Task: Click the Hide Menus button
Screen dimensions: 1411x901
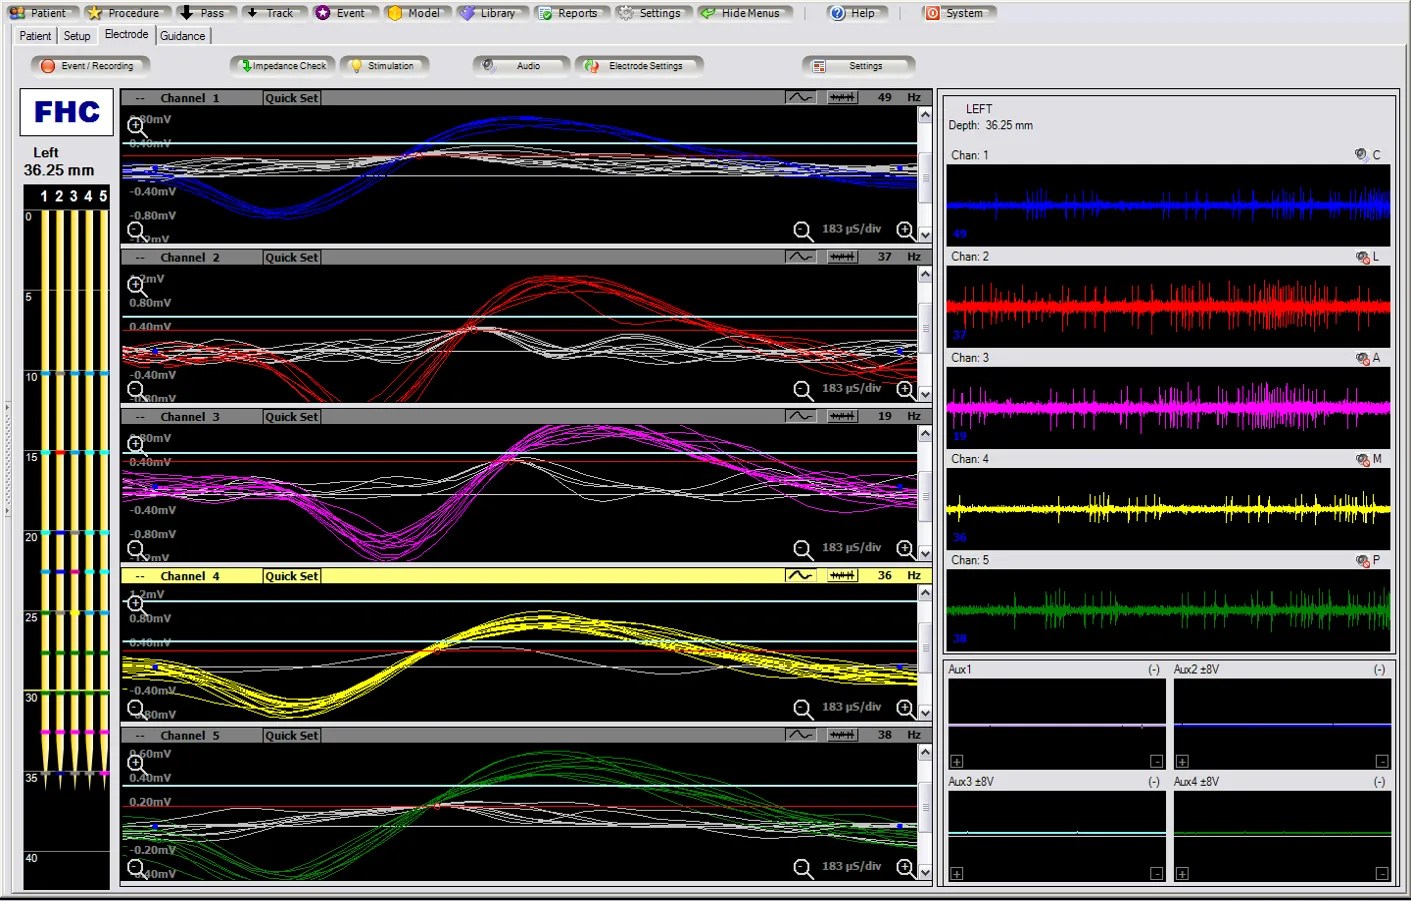Action: coord(745,13)
